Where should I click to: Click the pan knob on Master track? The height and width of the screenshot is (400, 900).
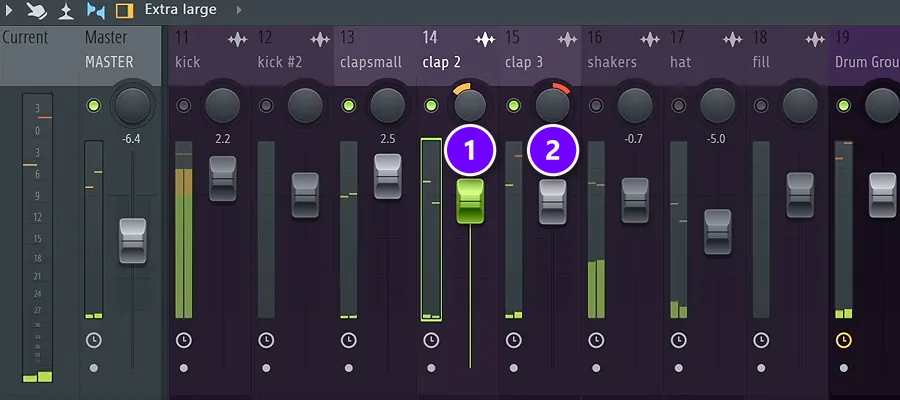pyautogui.click(x=133, y=106)
